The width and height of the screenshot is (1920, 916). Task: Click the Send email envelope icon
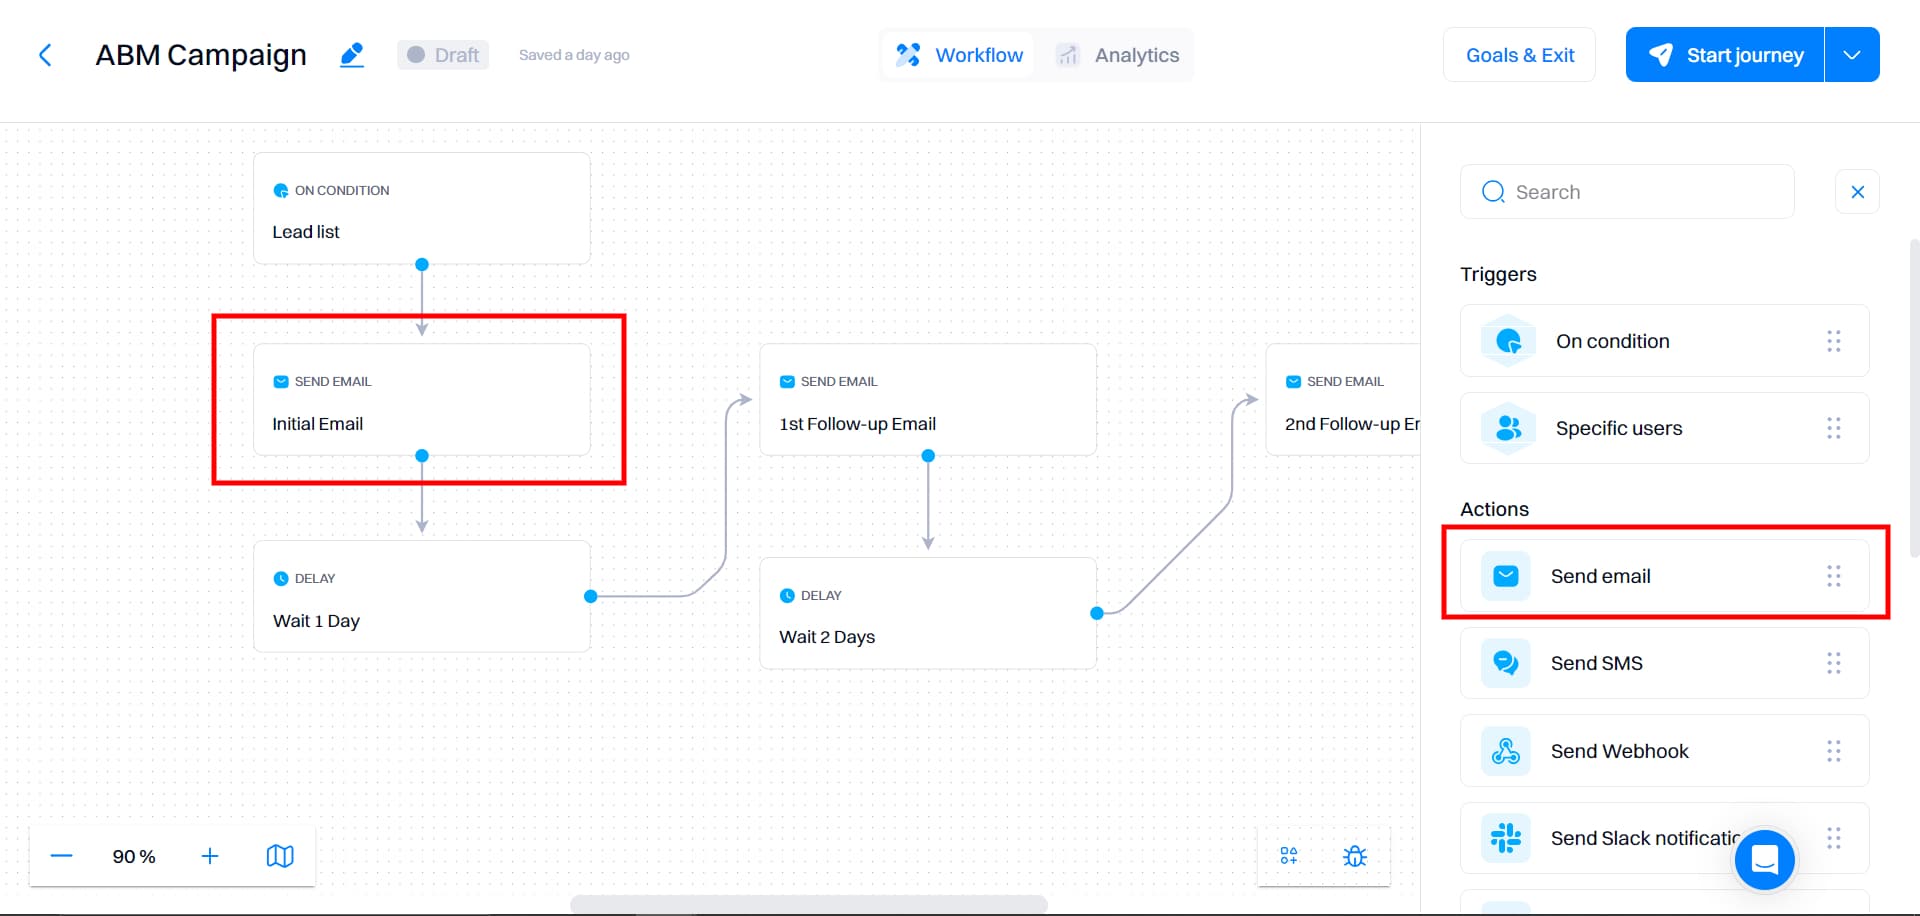pos(1505,575)
